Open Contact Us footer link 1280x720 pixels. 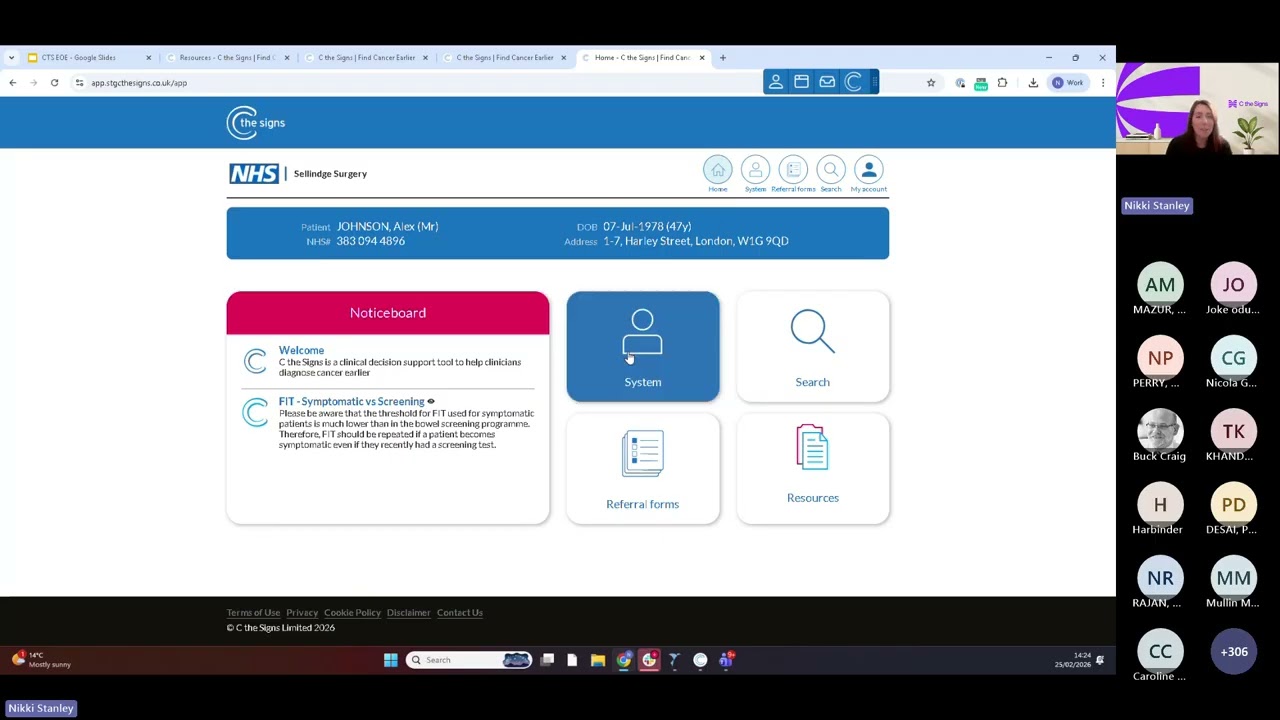click(459, 612)
